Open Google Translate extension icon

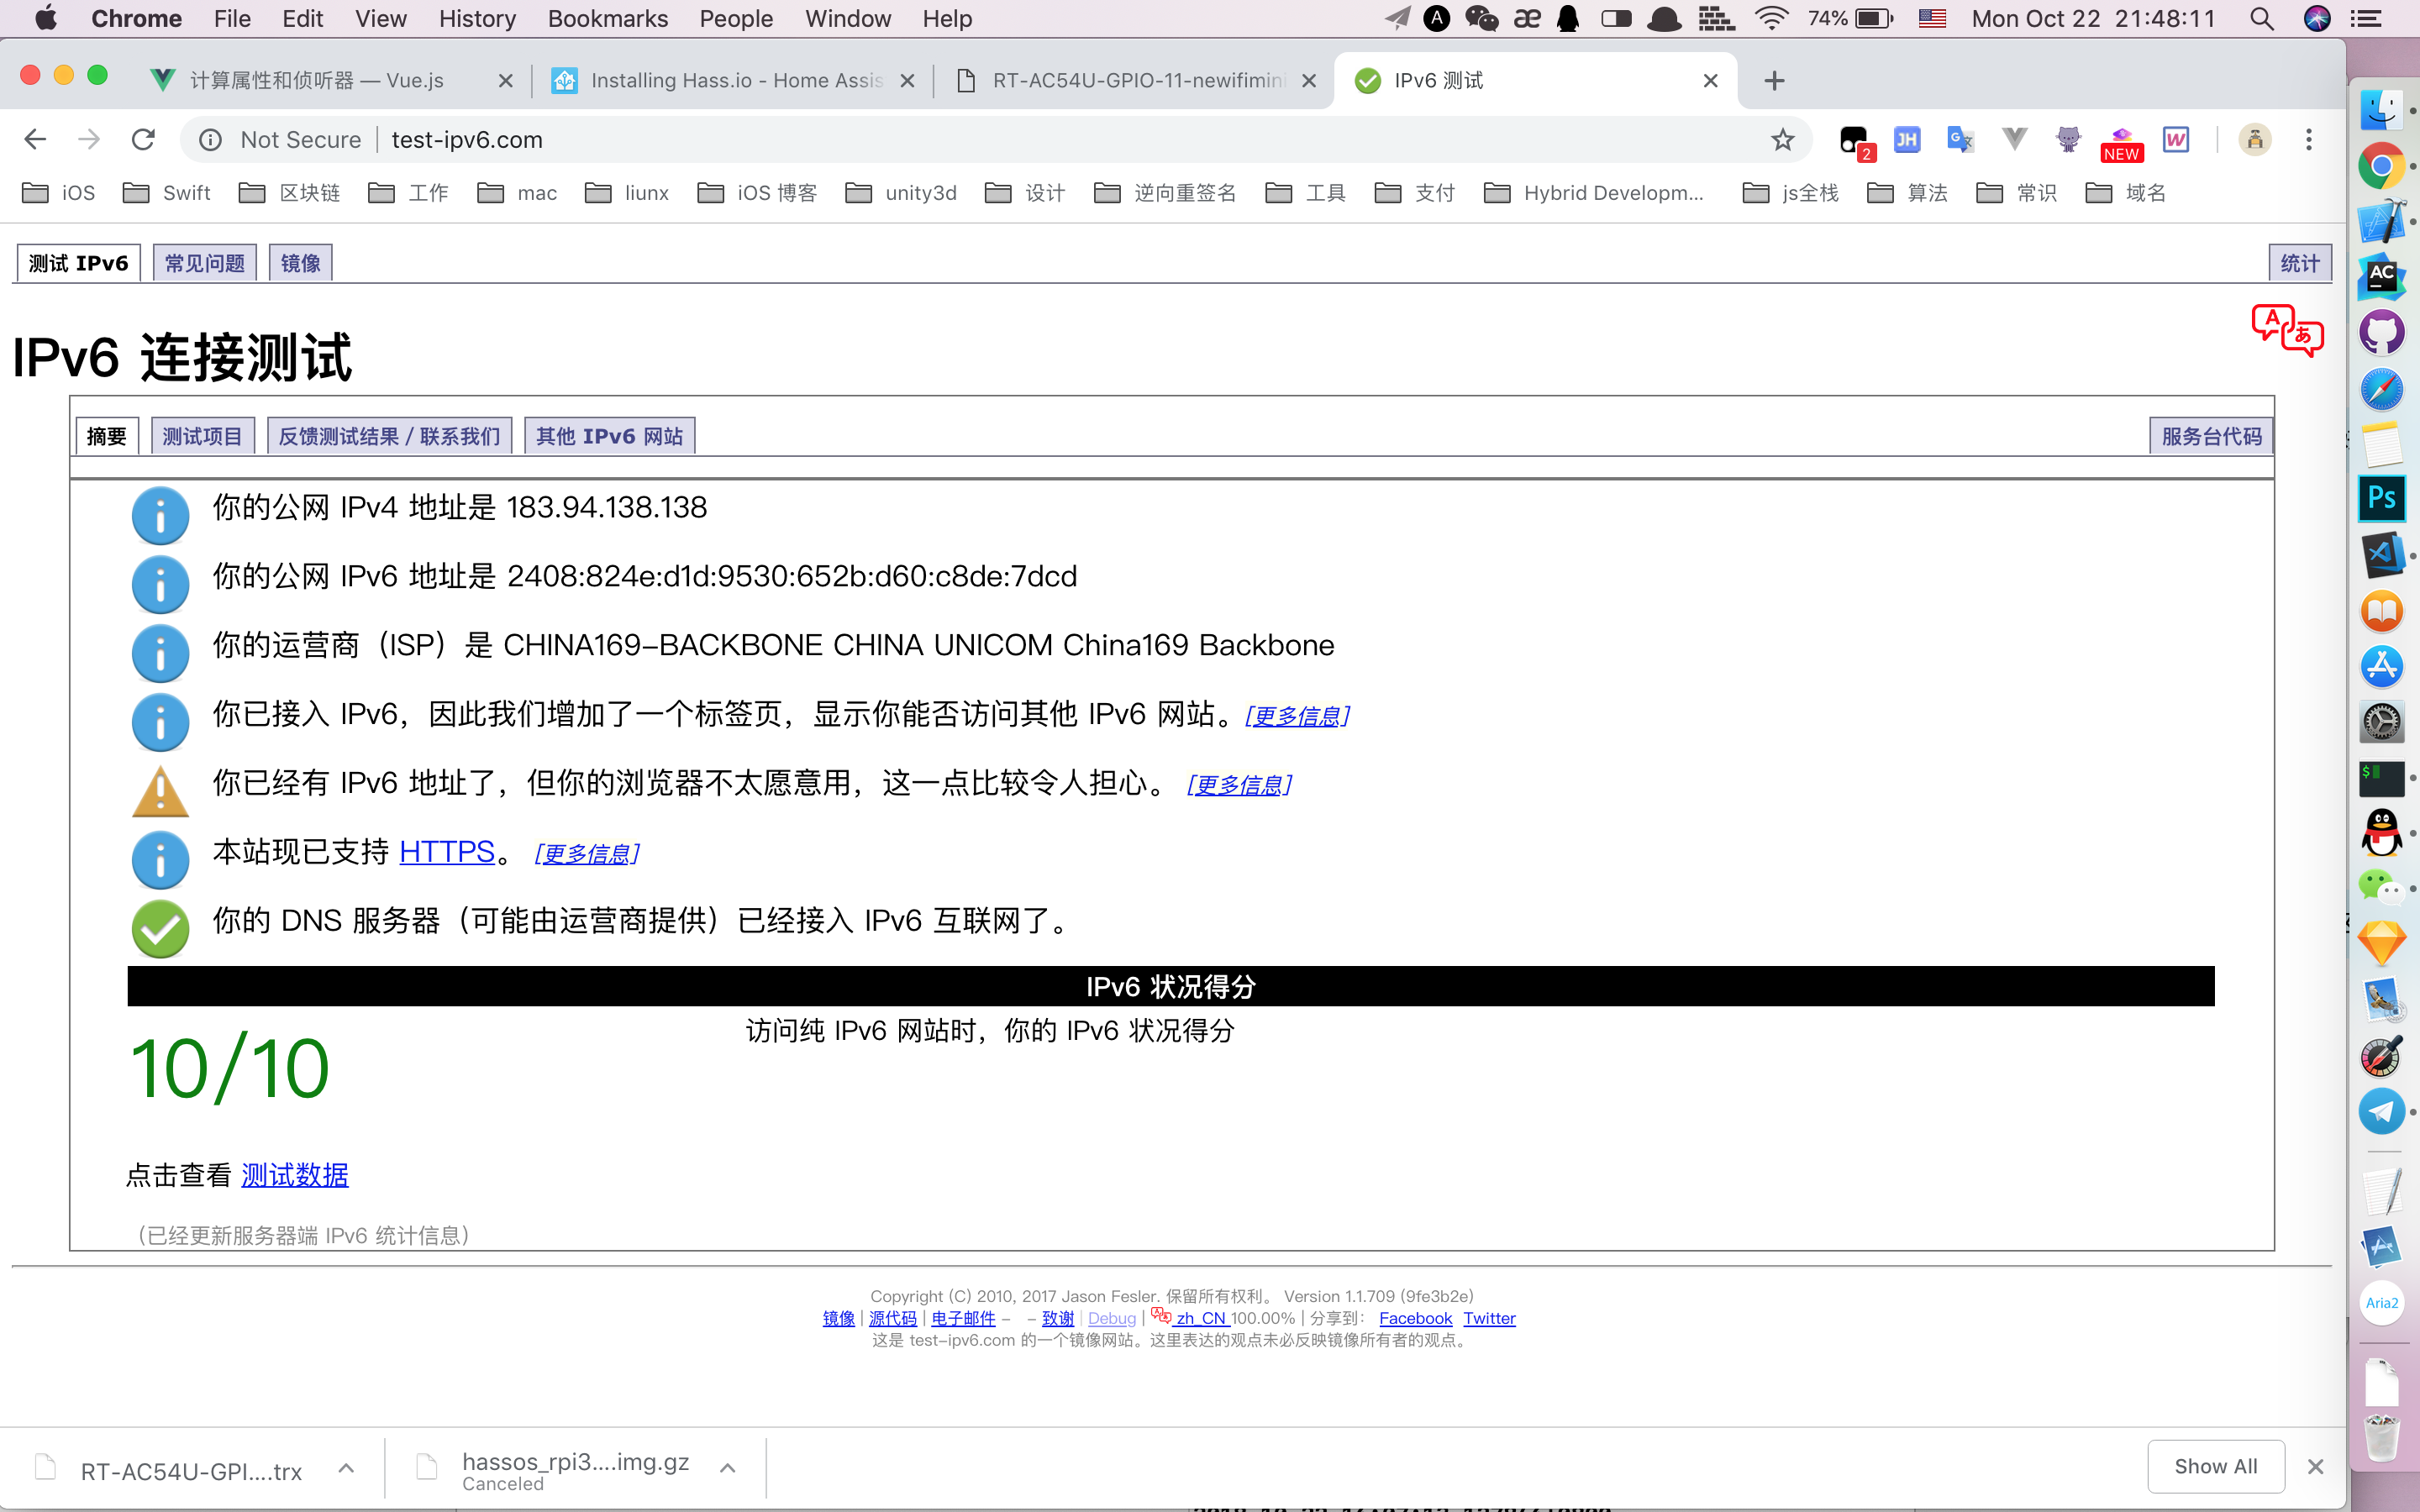pos(1960,140)
